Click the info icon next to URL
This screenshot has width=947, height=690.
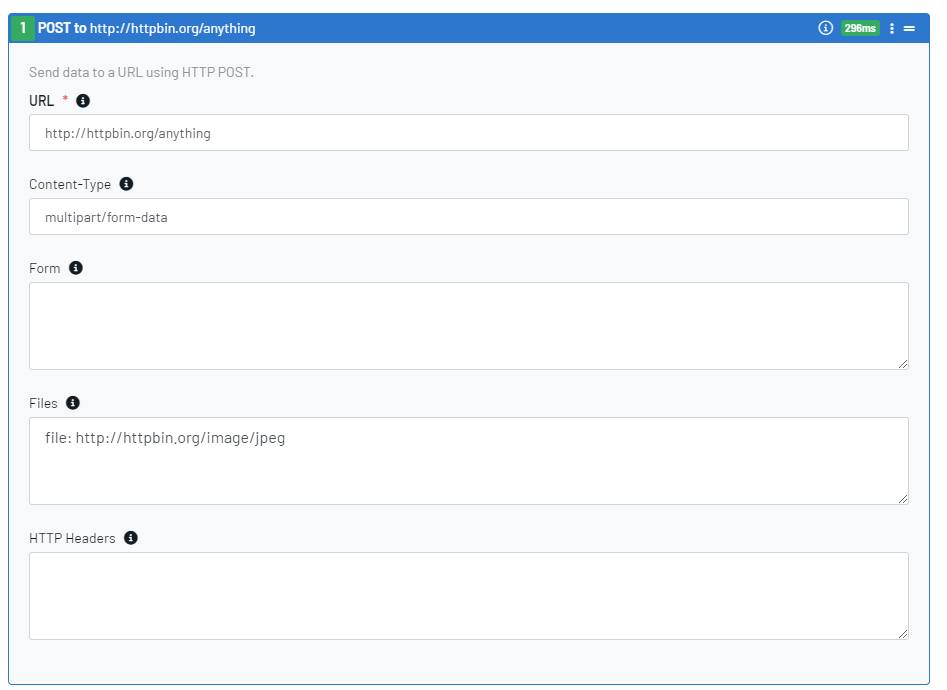click(x=83, y=101)
